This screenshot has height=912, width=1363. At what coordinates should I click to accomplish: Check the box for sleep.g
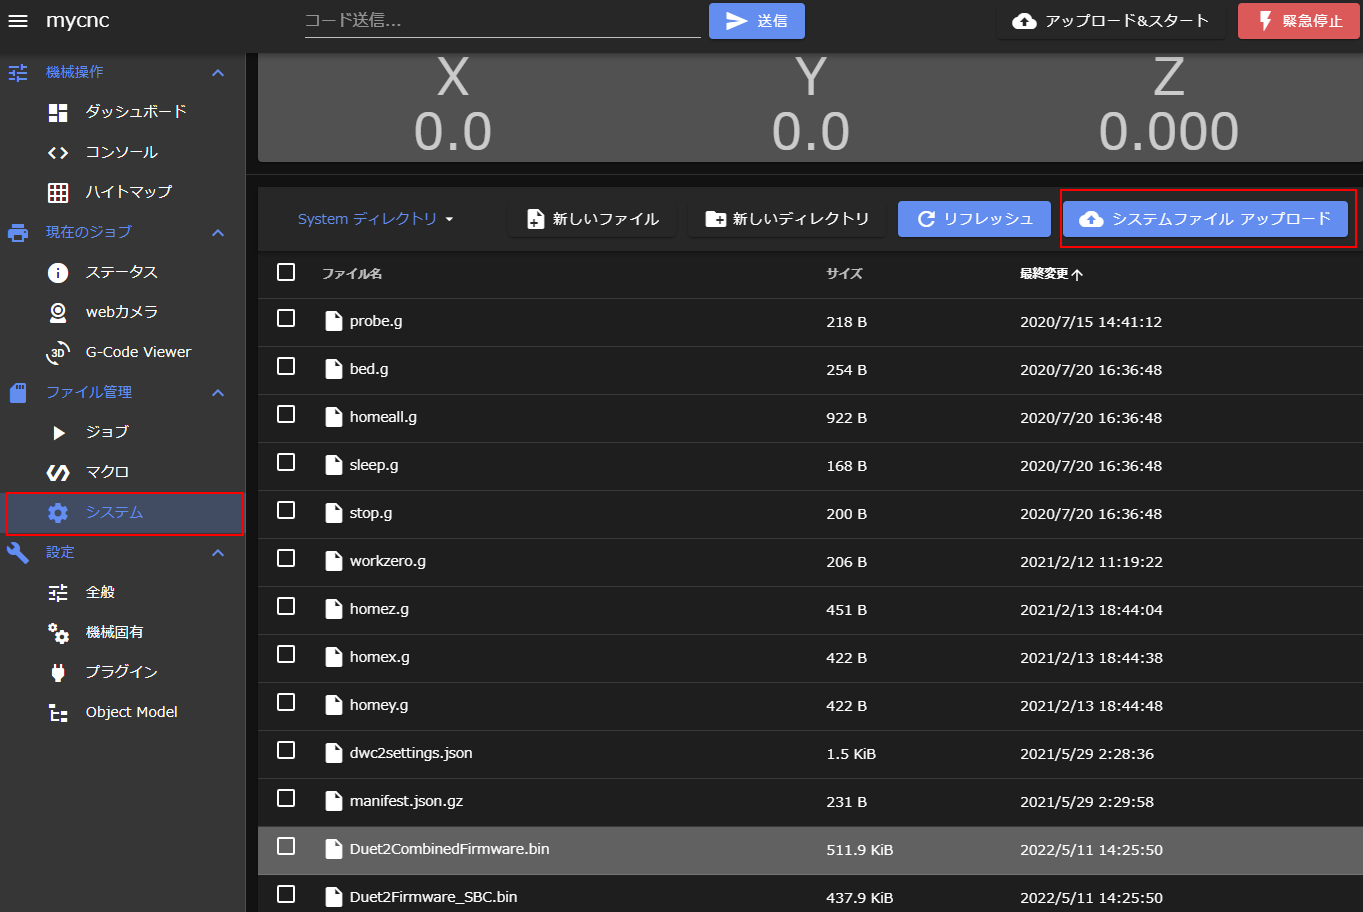coord(286,462)
